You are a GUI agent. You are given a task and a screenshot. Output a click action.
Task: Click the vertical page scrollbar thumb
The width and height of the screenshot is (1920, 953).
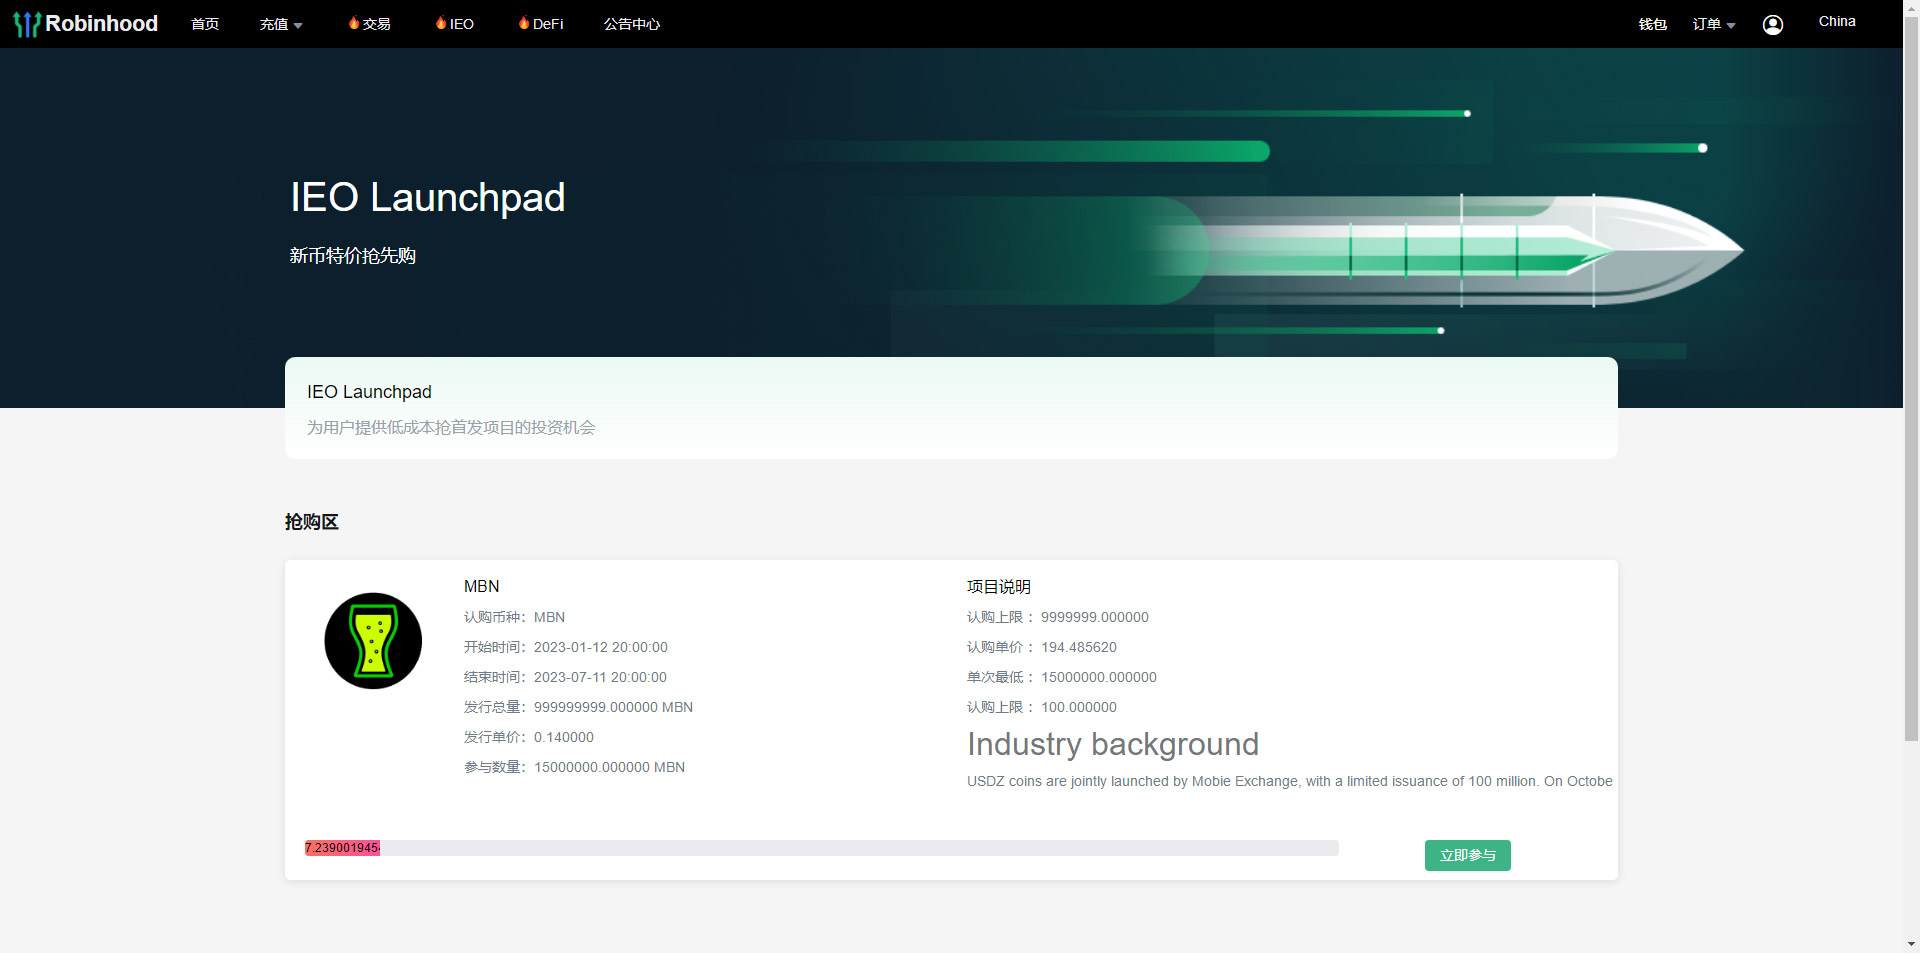click(1911, 380)
